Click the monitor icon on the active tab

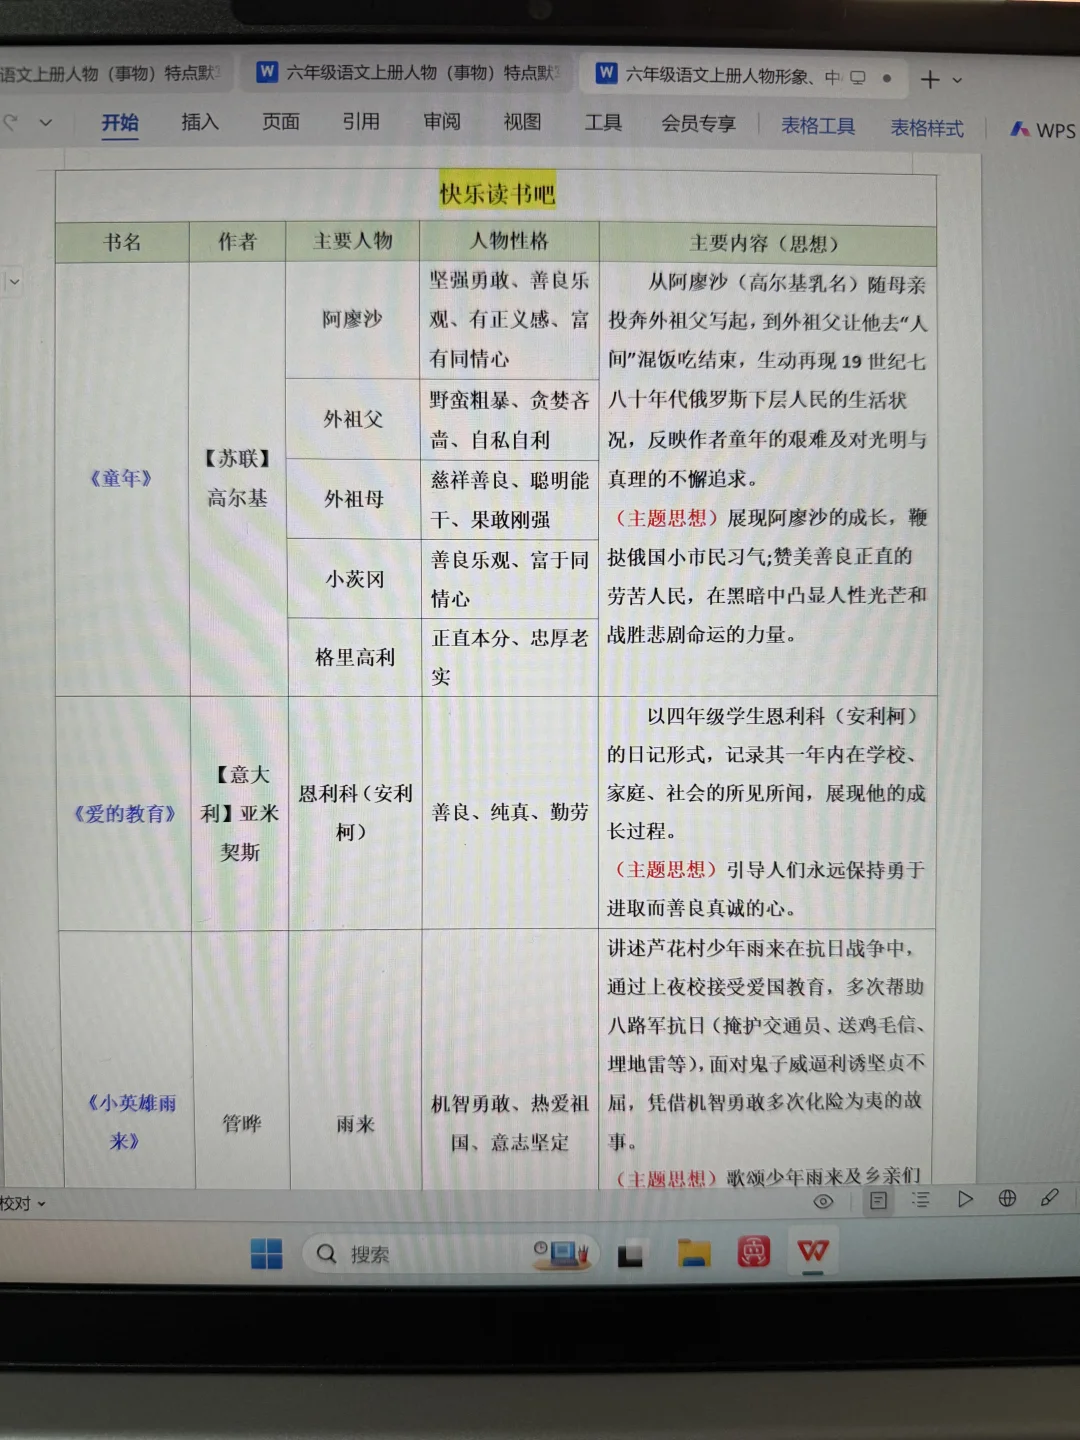pyautogui.click(x=858, y=77)
